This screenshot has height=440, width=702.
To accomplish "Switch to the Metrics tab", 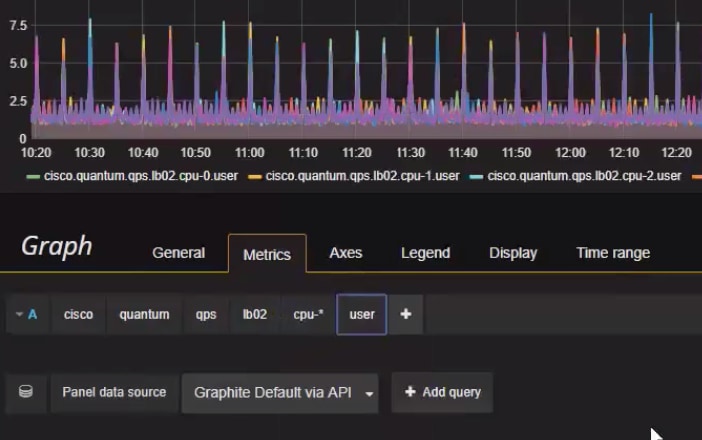I will [x=267, y=254].
